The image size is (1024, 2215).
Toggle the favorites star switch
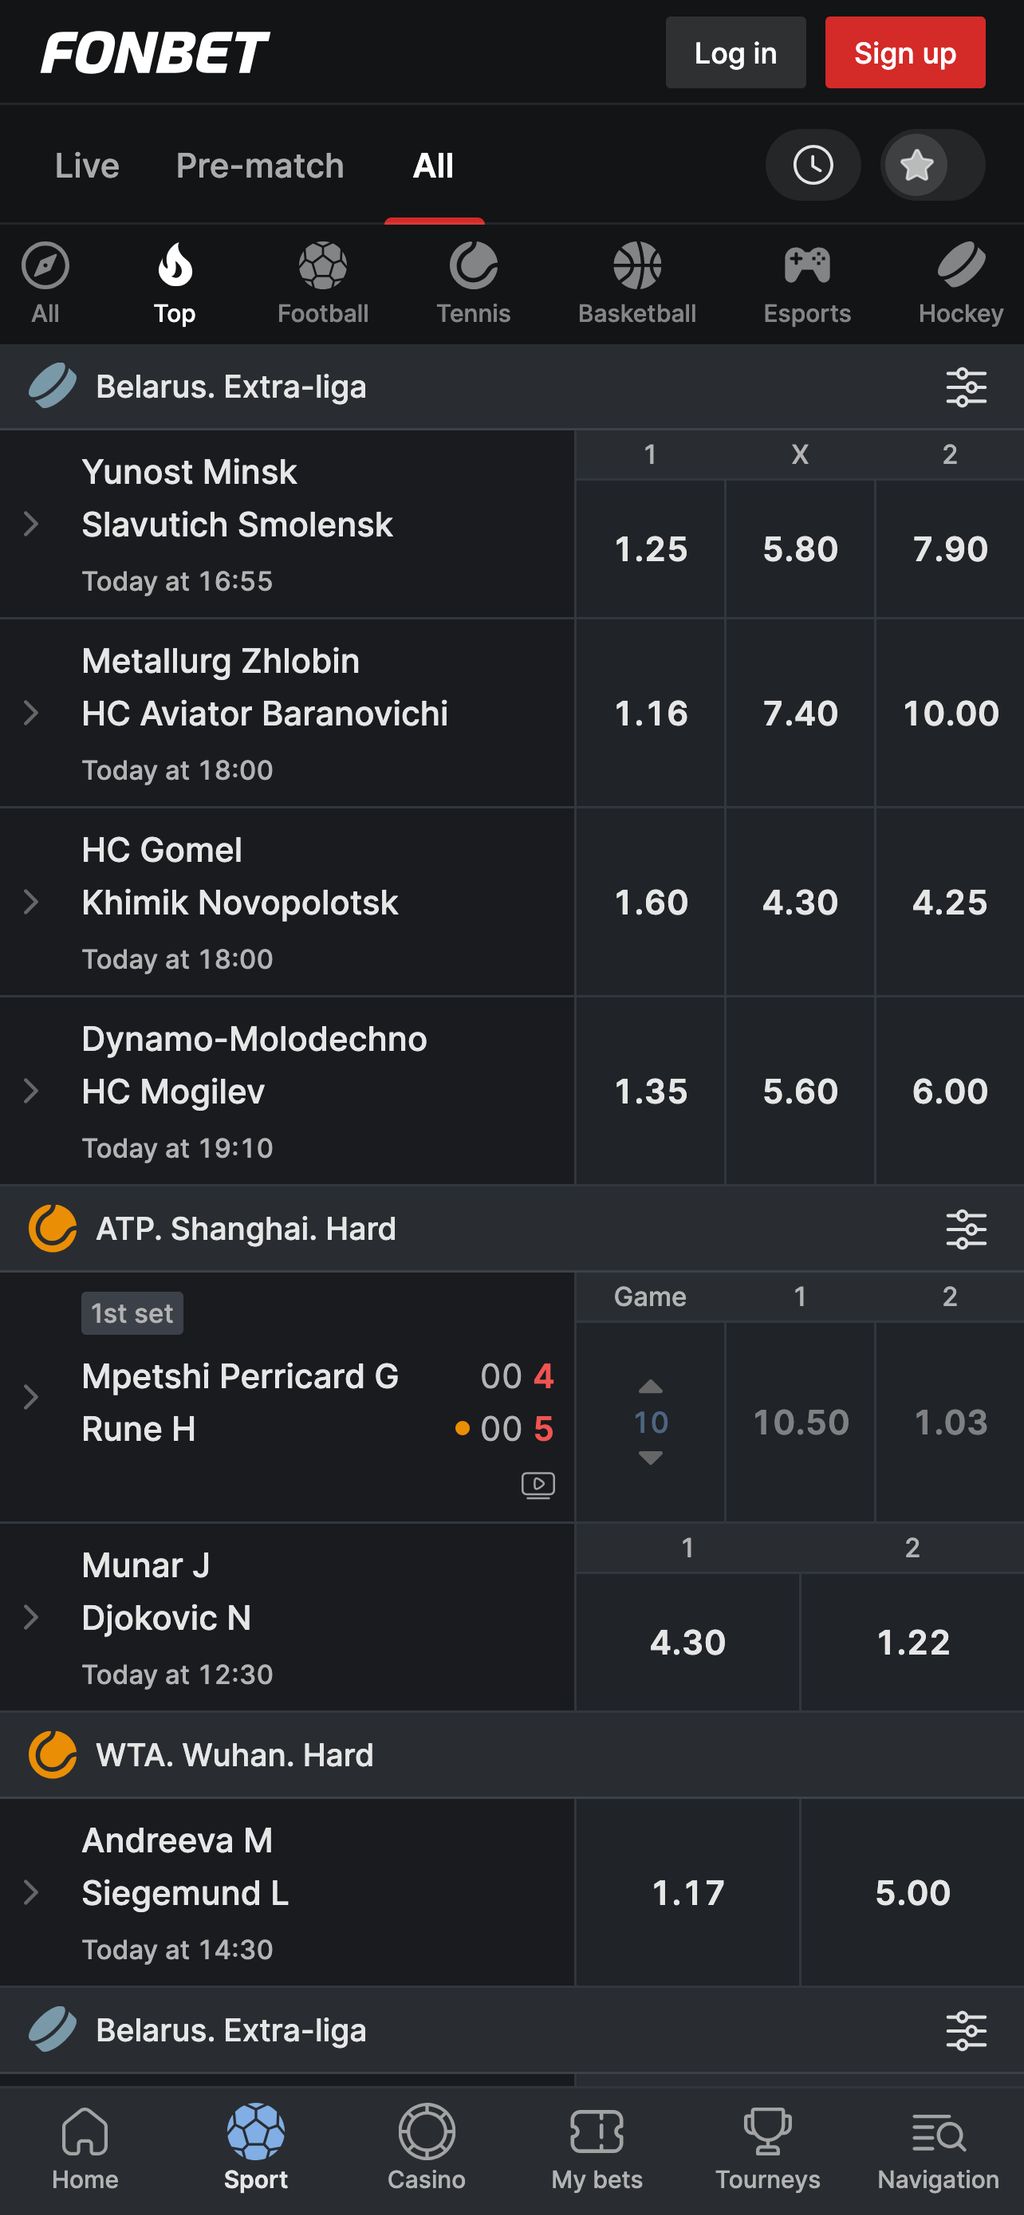(932, 165)
